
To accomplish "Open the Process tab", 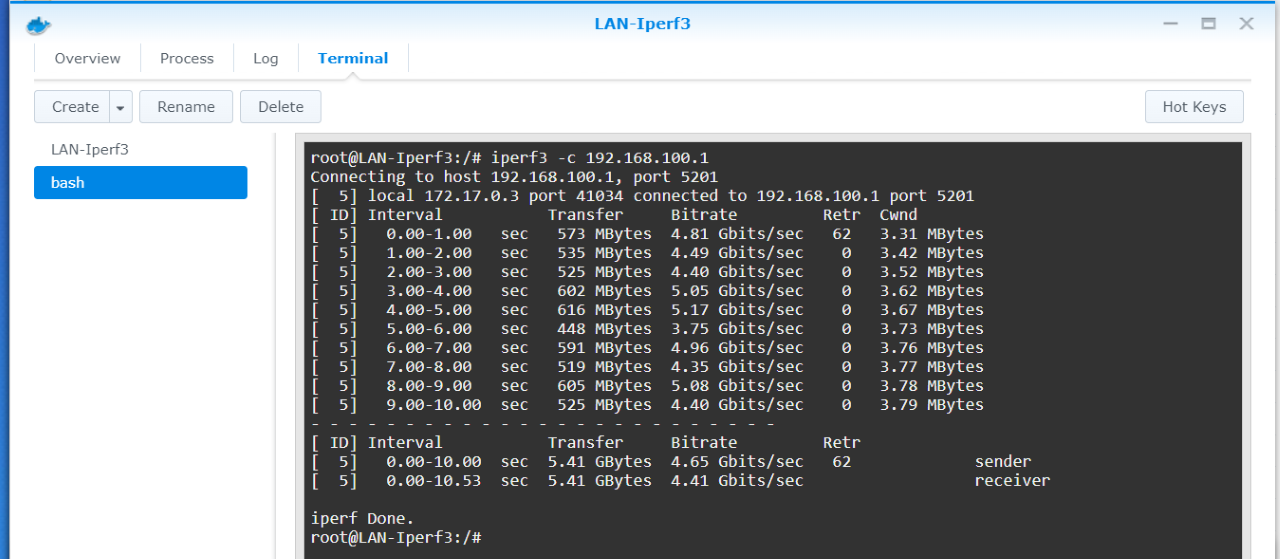I will click(187, 58).
